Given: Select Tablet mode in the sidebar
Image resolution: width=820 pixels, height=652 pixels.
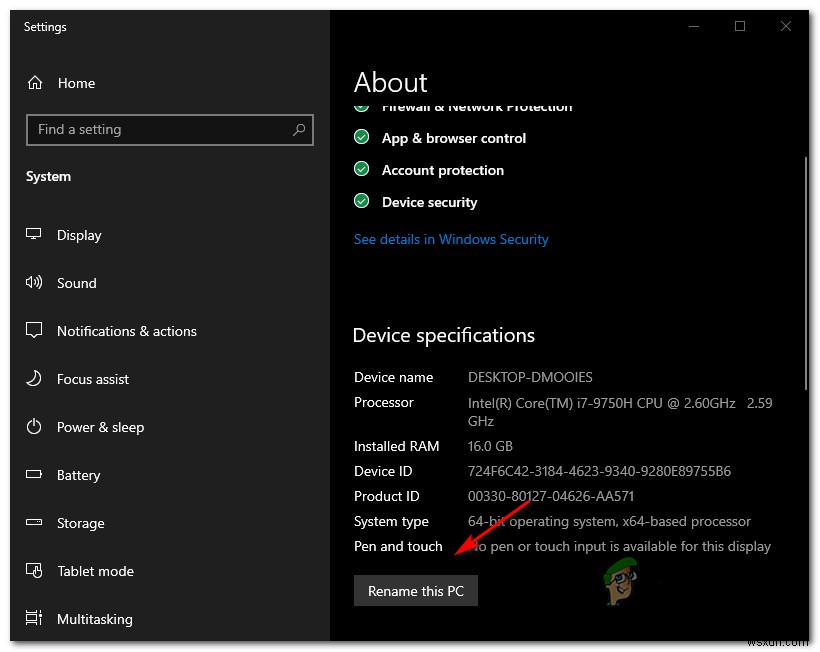Looking at the screenshot, I should pos(95,571).
